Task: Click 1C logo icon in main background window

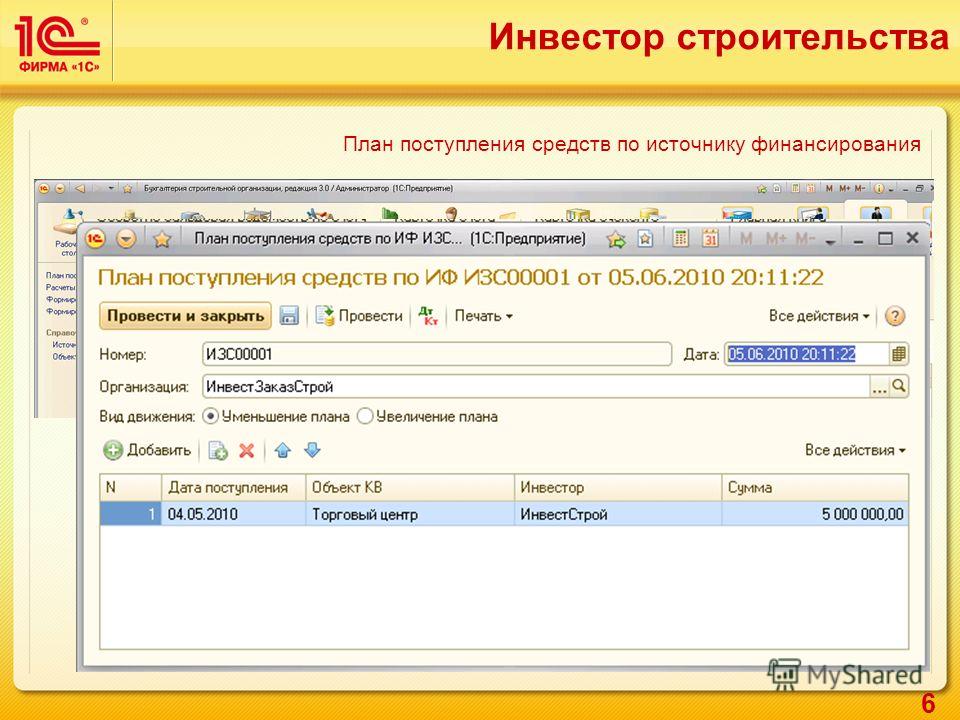Action: tap(45, 189)
